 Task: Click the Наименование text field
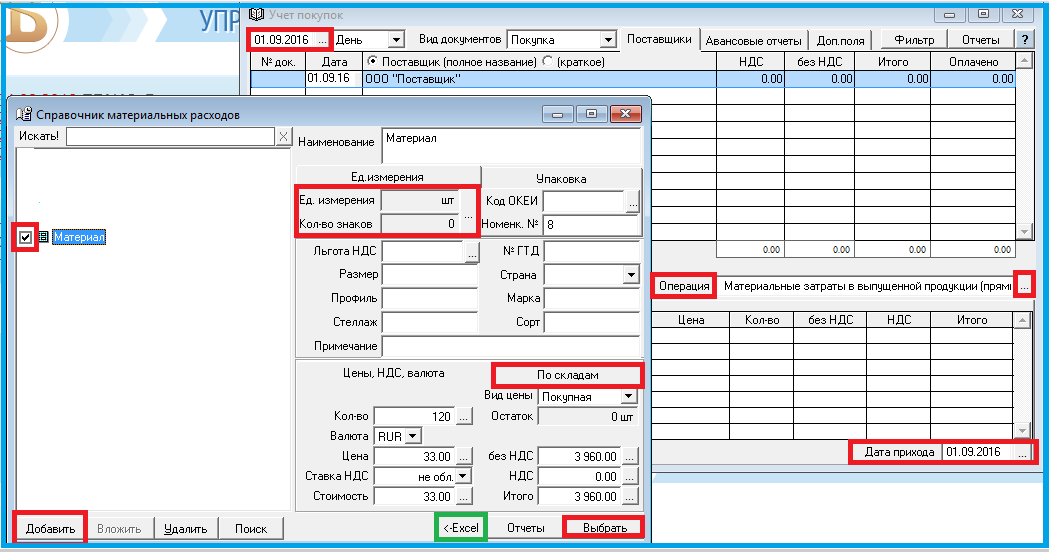point(512,145)
